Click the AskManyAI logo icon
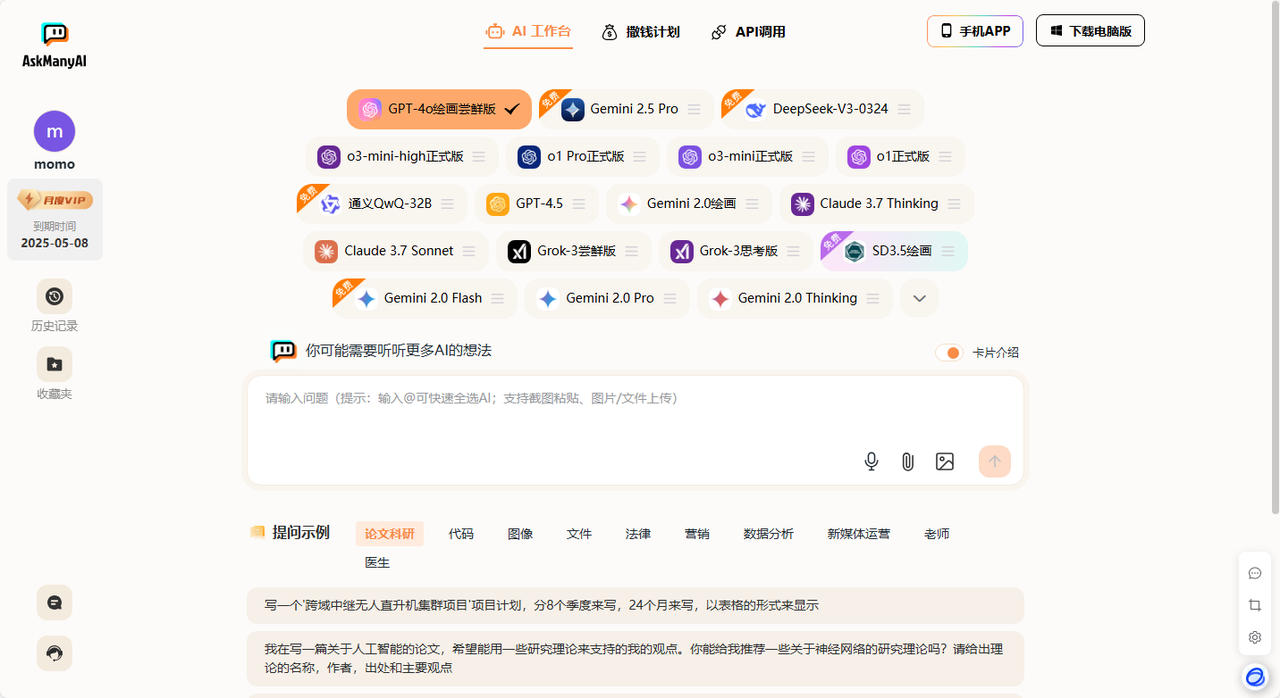Screen dimensions: 1280x698 pyautogui.click(x=55, y=35)
